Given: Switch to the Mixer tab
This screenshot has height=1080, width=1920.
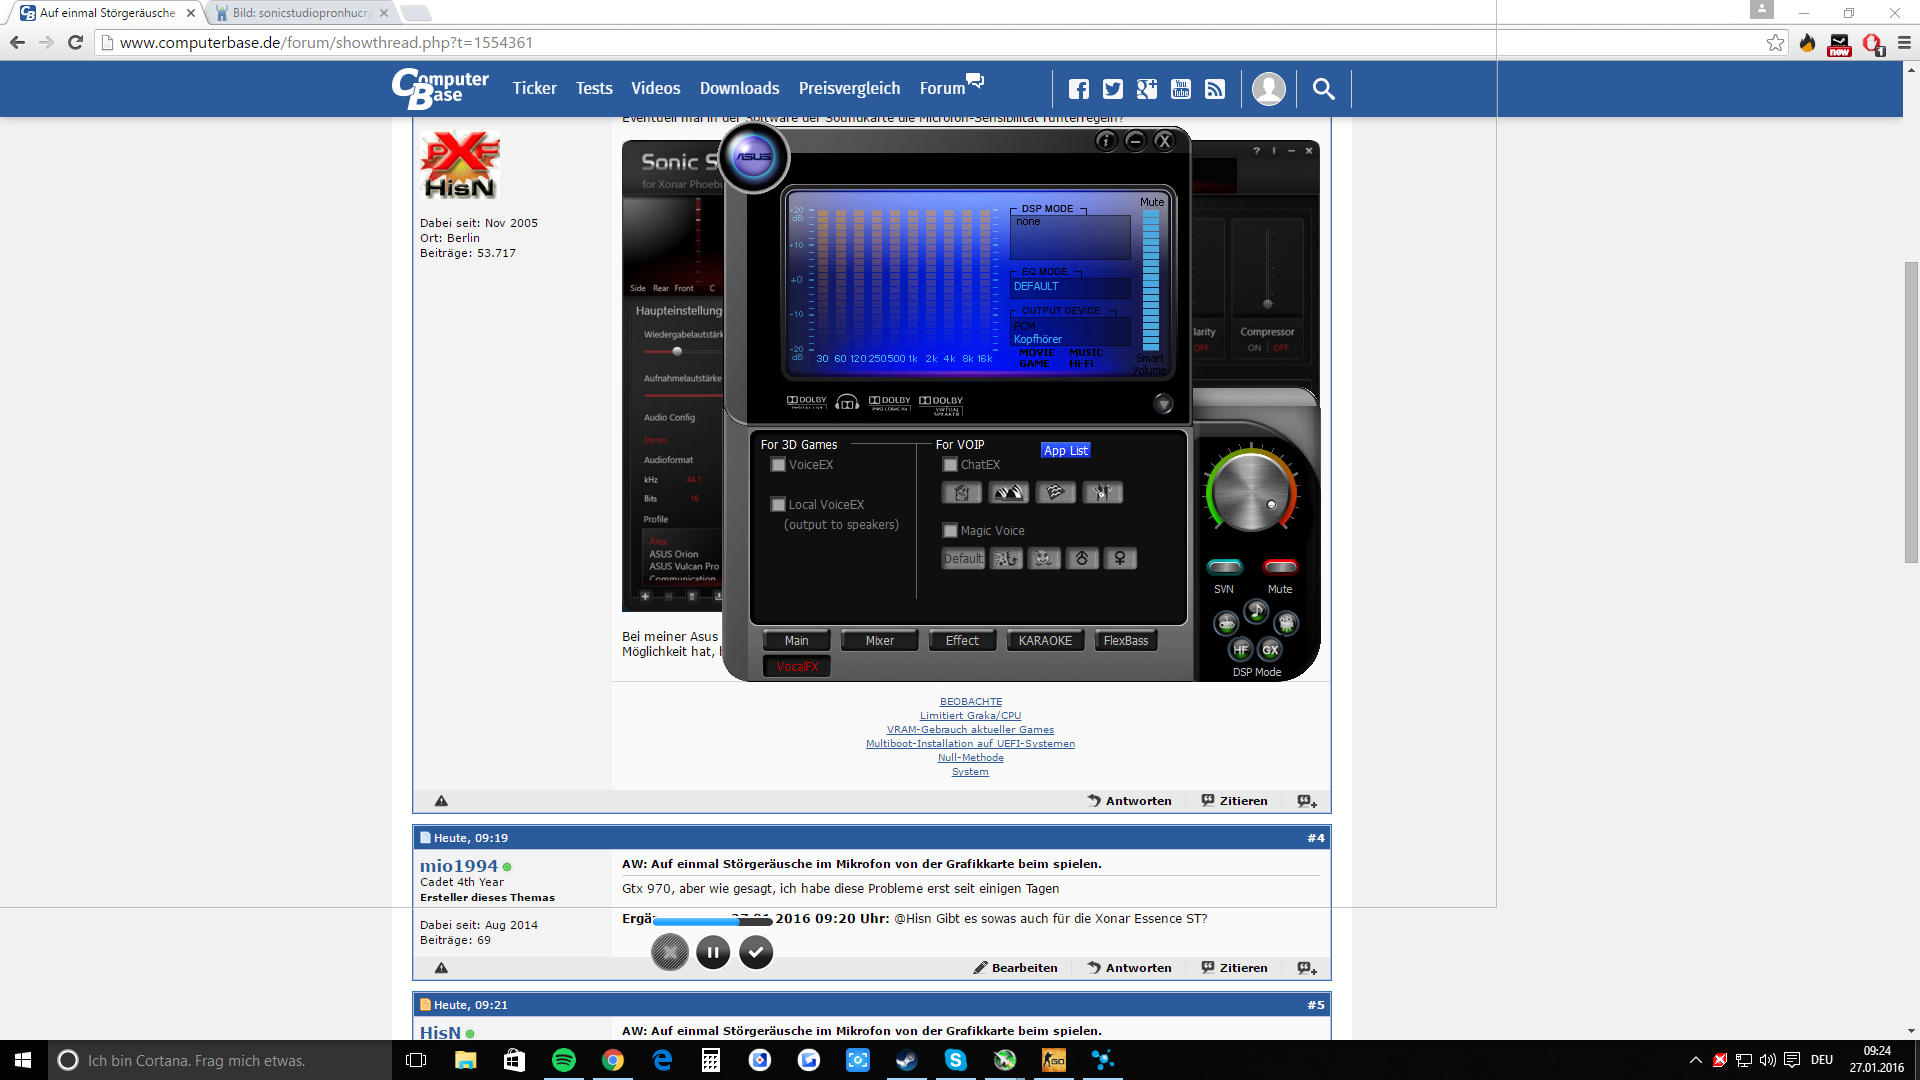Looking at the screenshot, I should [879, 641].
